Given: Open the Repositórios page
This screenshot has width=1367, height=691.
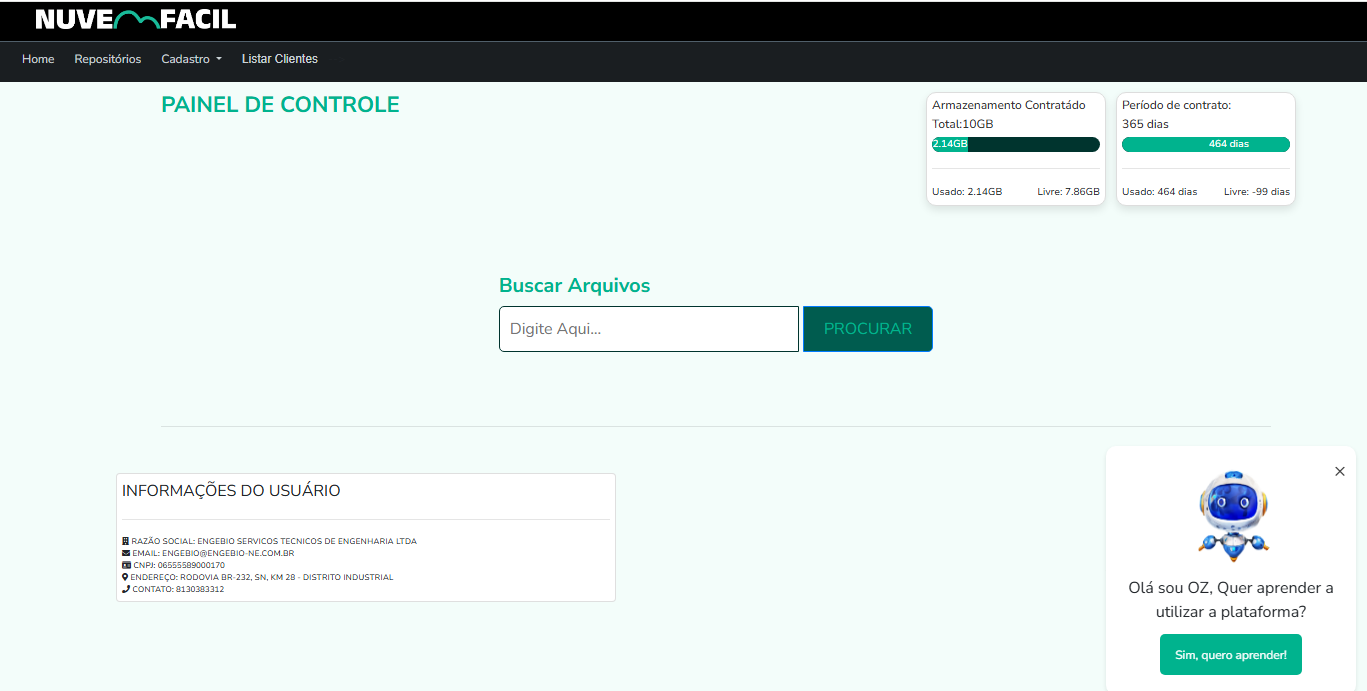Looking at the screenshot, I should [108, 59].
